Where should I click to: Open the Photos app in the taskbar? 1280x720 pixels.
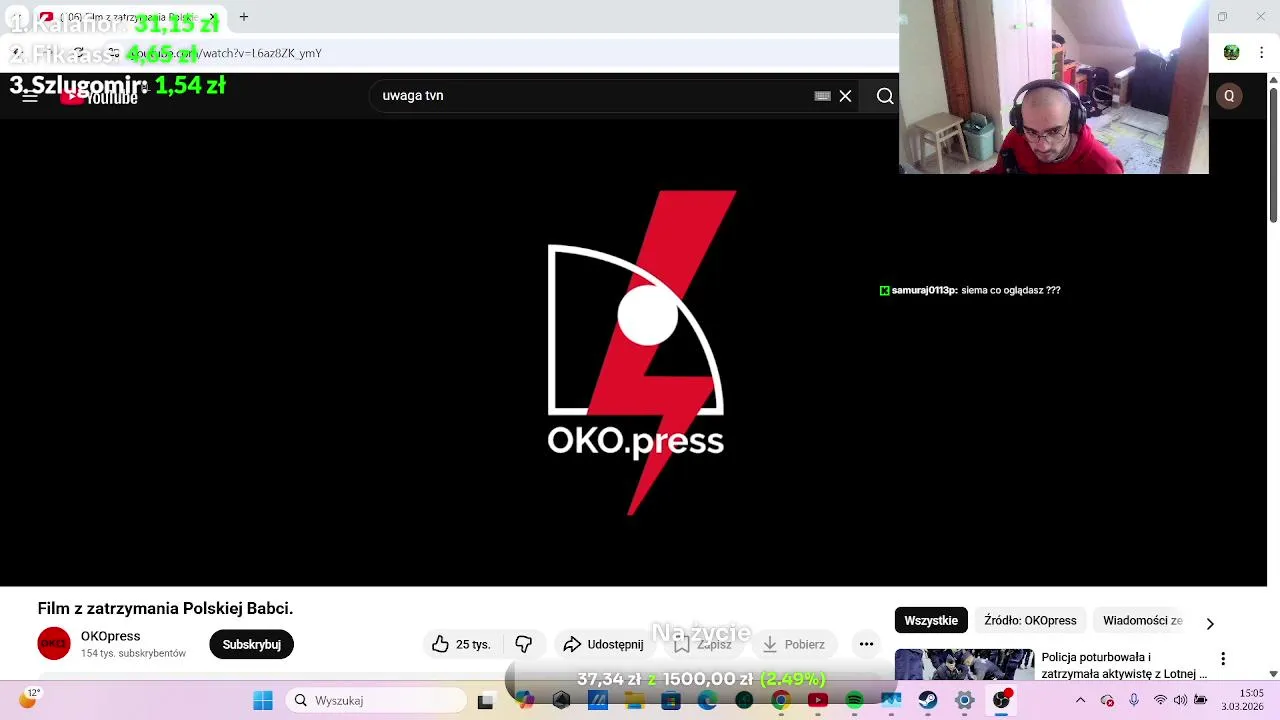(891, 701)
